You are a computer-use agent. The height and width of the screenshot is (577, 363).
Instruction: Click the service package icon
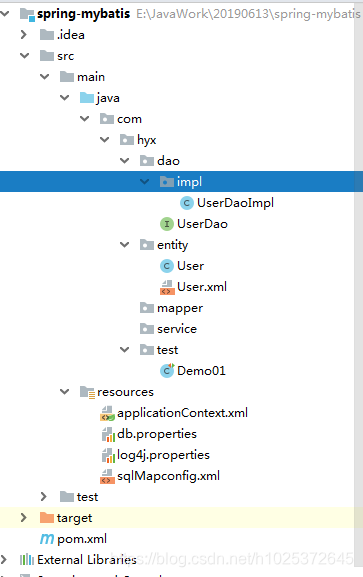click(147, 329)
